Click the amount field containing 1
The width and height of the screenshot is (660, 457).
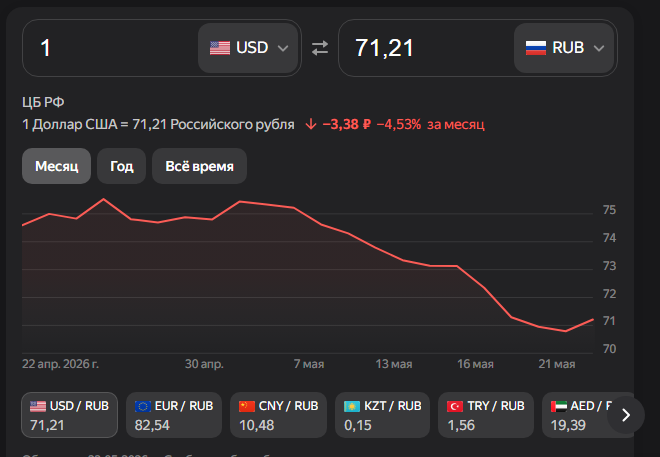[110, 48]
